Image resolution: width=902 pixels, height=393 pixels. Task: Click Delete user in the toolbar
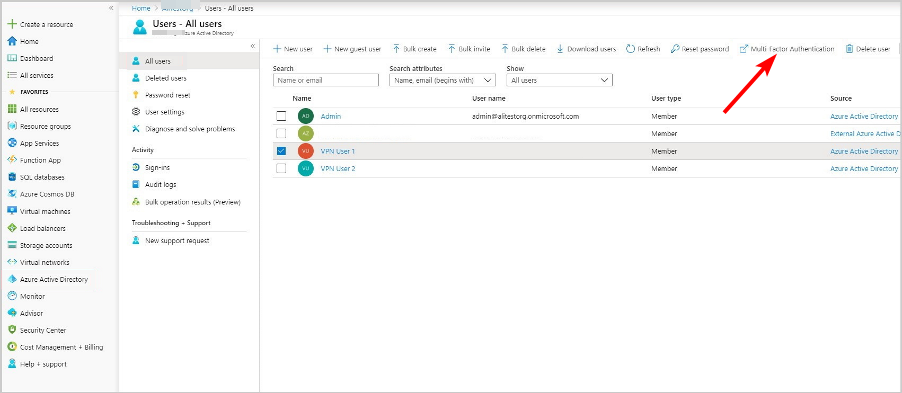tap(867, 49)
